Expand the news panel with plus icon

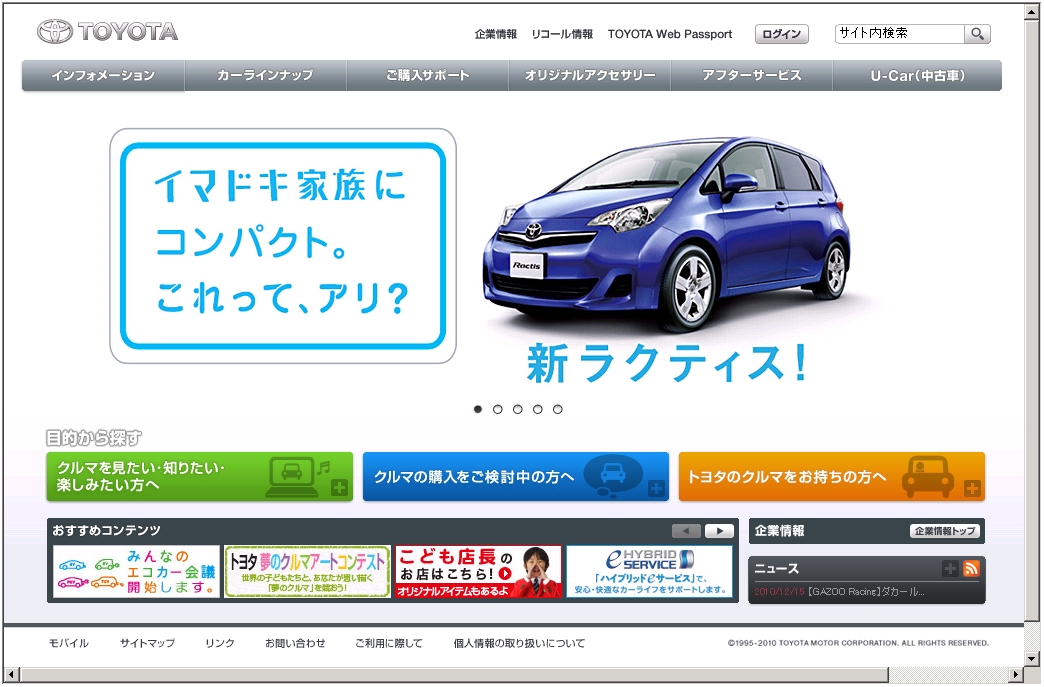950,569
